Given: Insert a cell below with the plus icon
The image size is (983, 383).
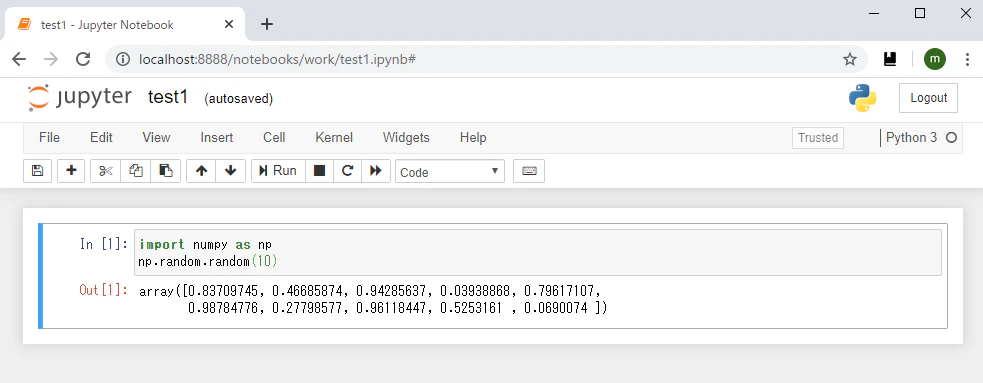Looking at the screenshot, I should click(x=71, y=171).
